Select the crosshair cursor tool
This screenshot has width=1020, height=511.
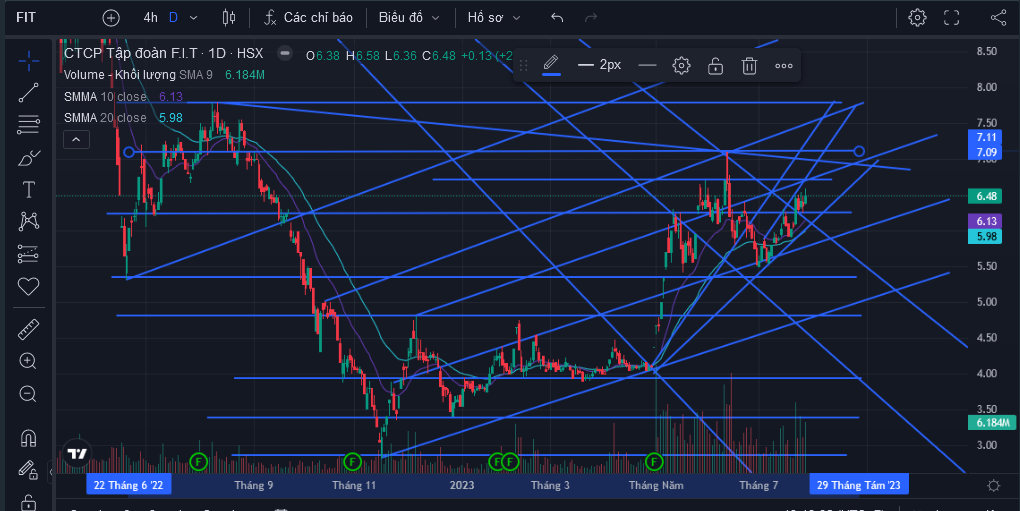[x=28, y=62]
